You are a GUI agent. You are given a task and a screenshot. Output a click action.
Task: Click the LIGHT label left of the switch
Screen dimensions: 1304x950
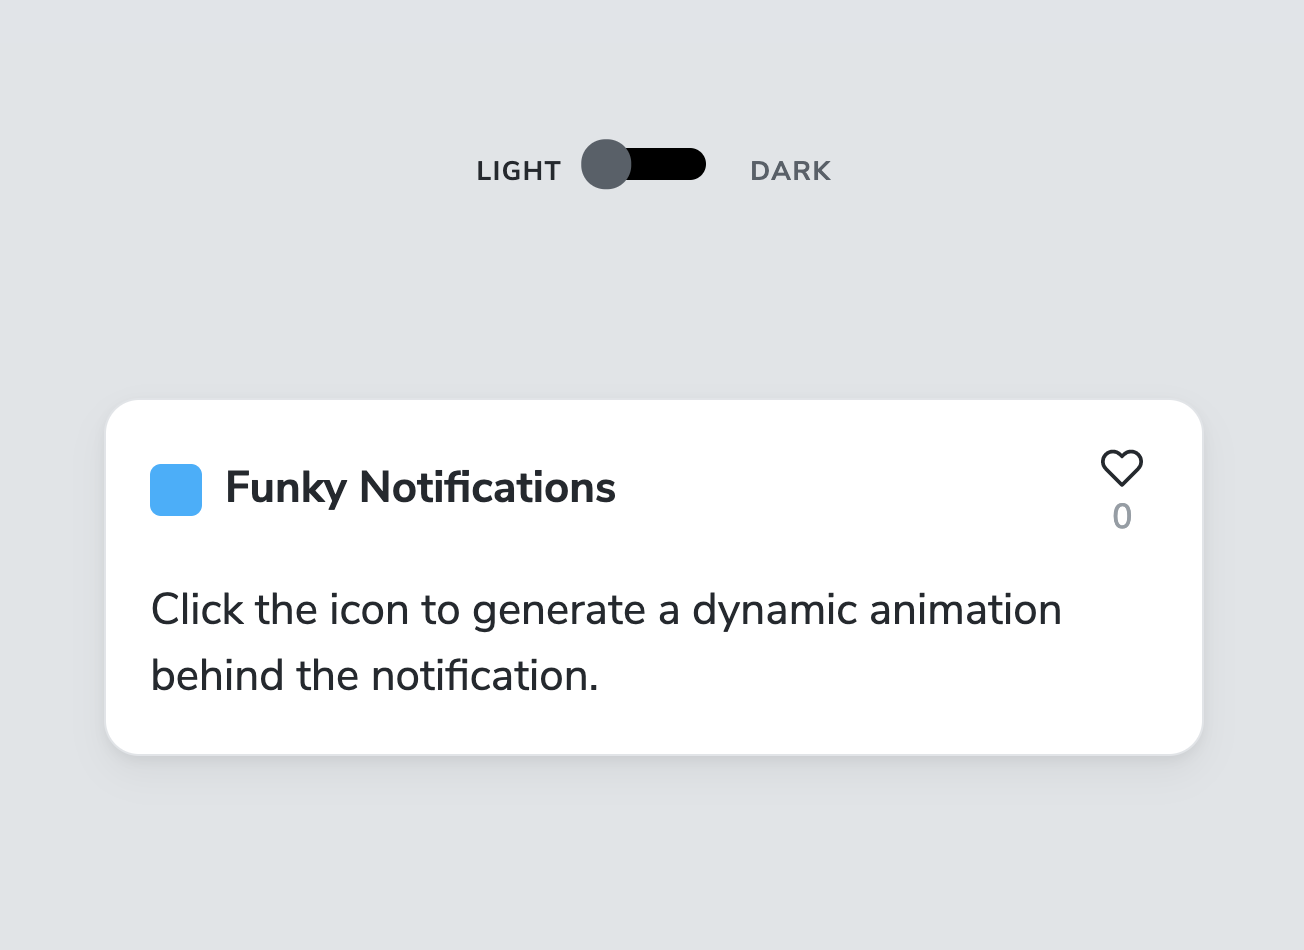(519, 170)
